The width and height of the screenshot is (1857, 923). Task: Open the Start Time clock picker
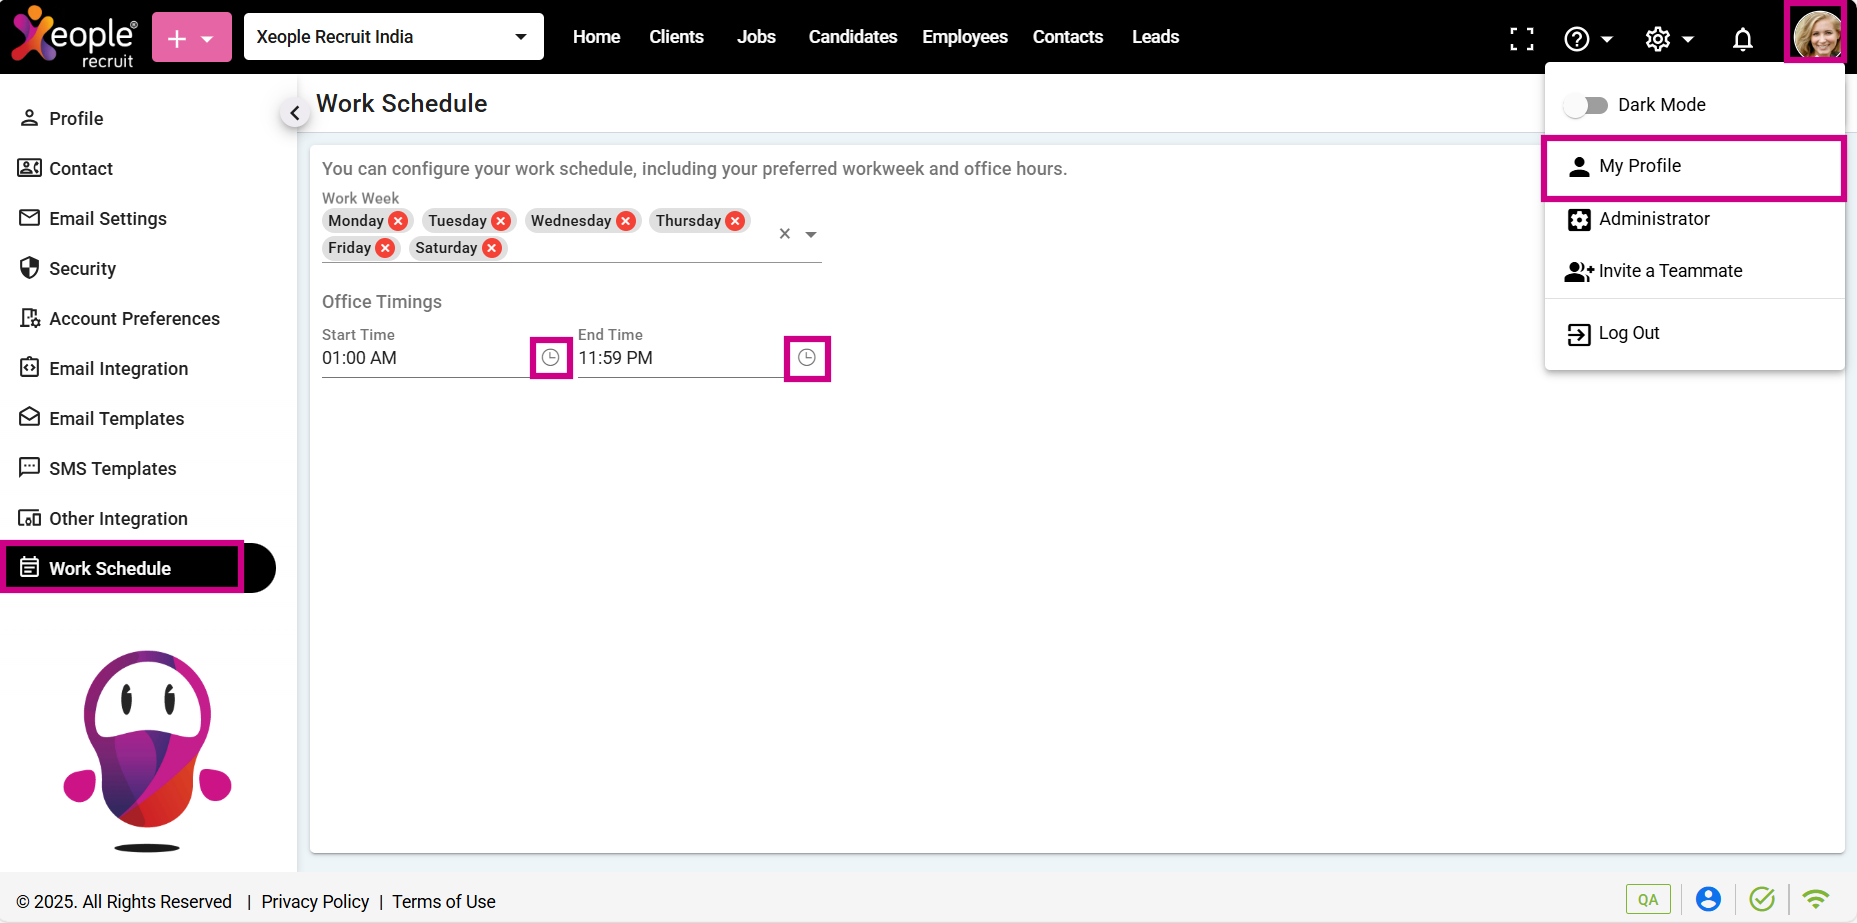(x=550, y=358)
